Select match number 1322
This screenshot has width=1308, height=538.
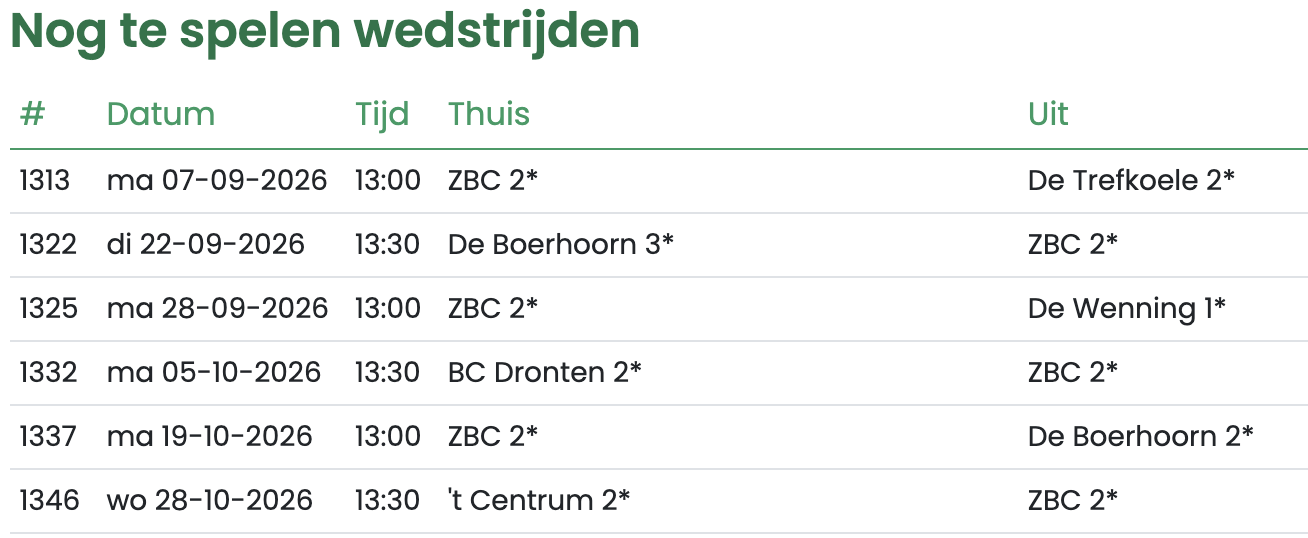point(48,244)
